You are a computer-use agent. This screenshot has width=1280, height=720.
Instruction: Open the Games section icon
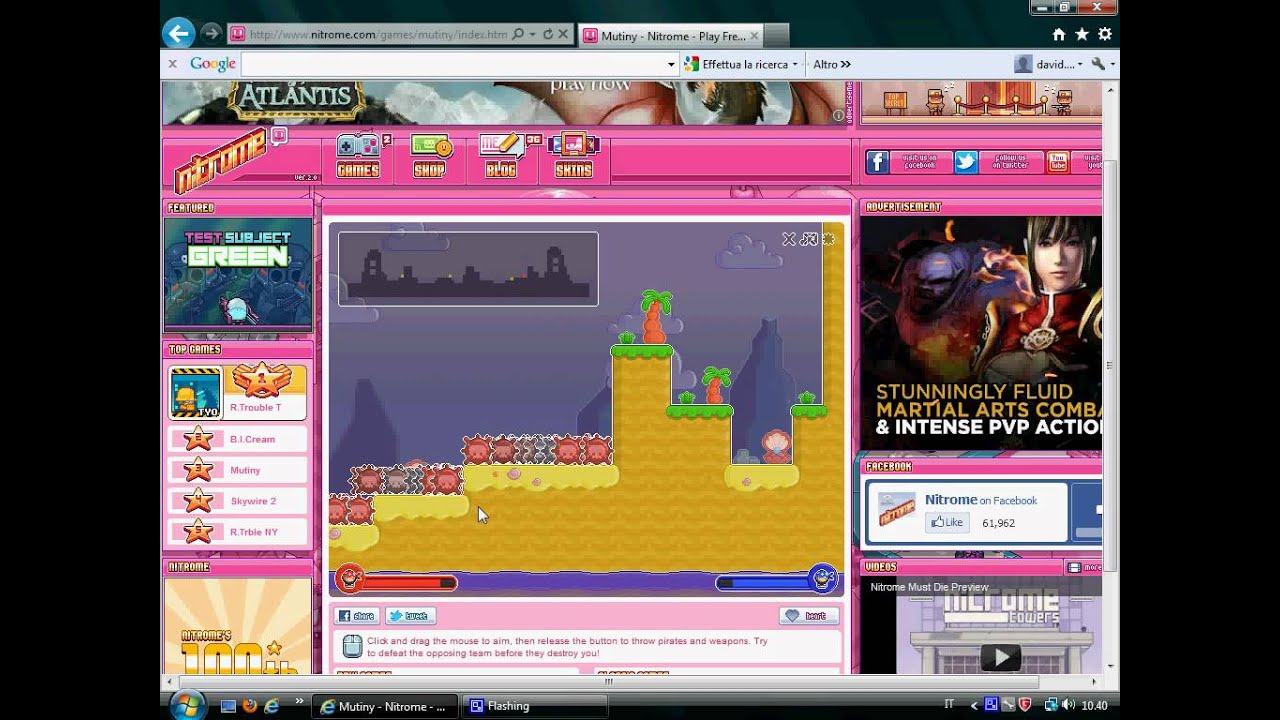(358, 156)
